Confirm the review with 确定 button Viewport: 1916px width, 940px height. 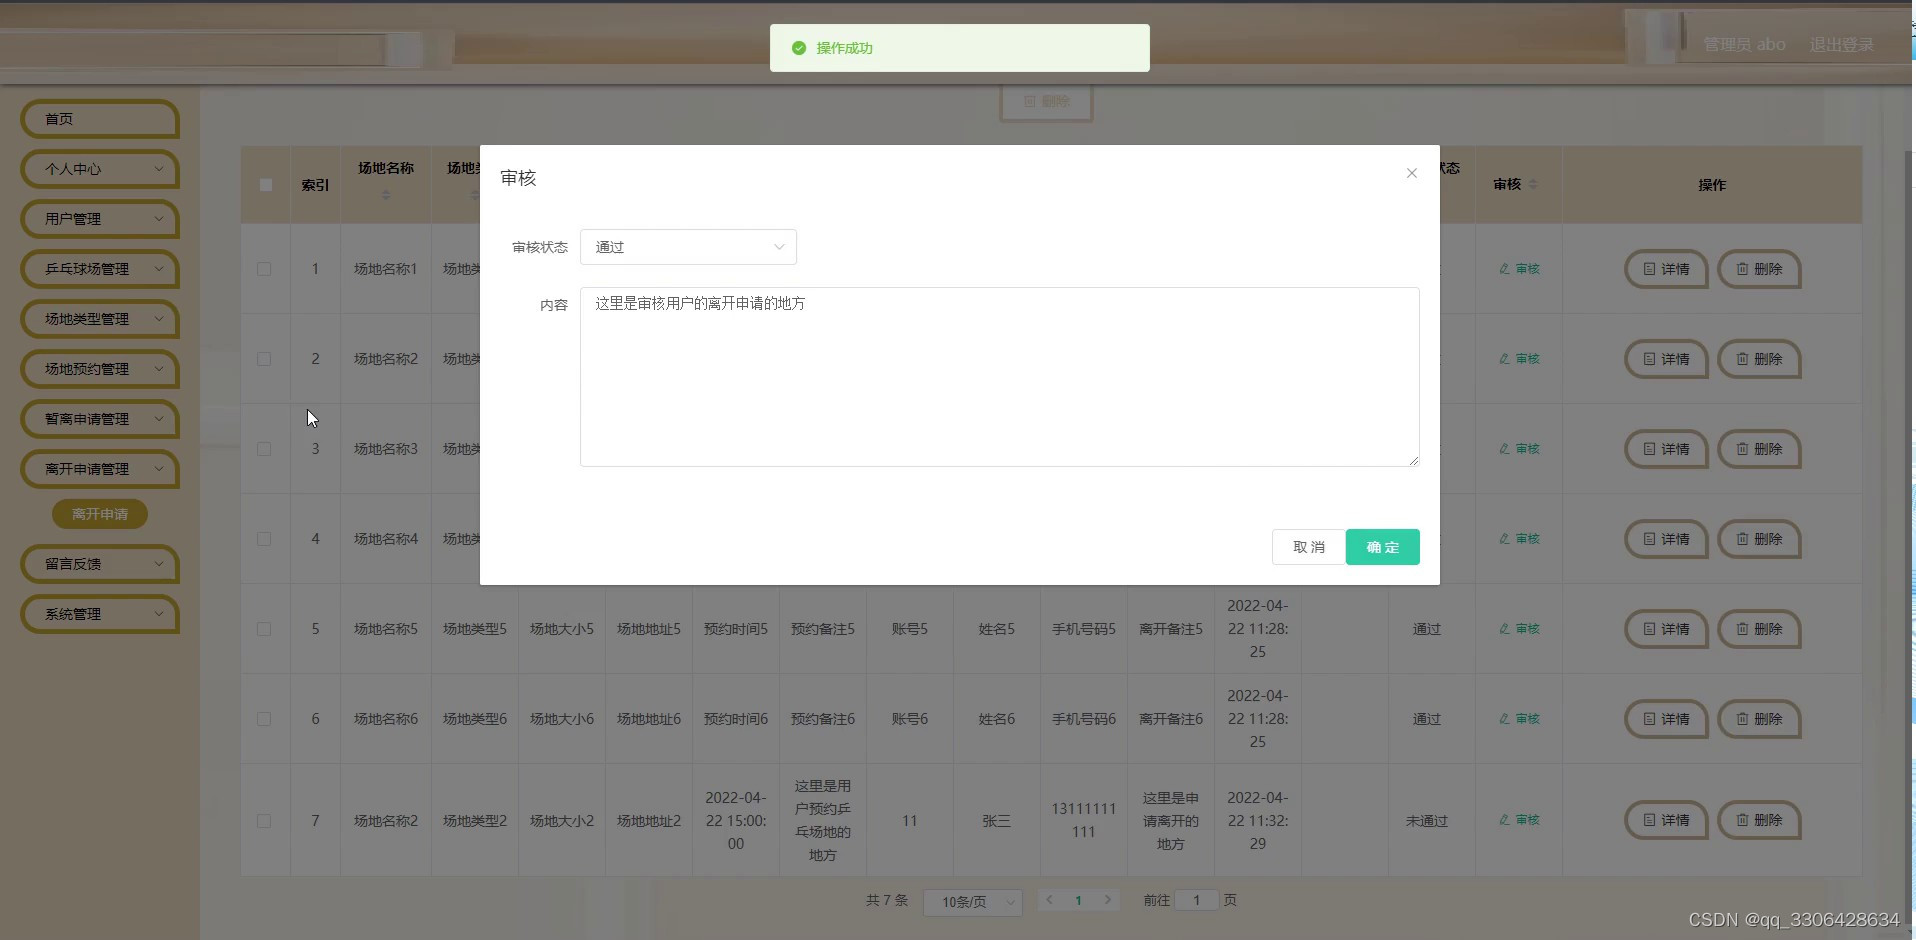tap(1383, 547)
